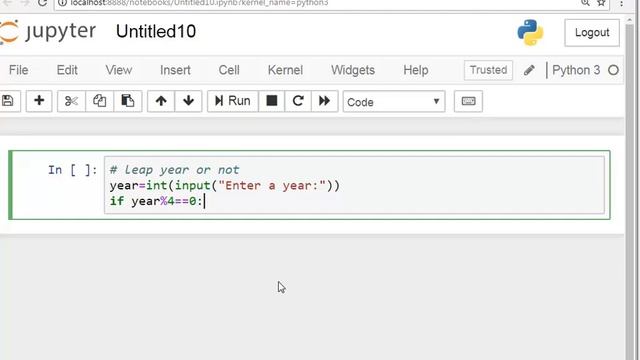Paste cells below icon
This screenshot has height=360, width=640.
coord(127,101)
